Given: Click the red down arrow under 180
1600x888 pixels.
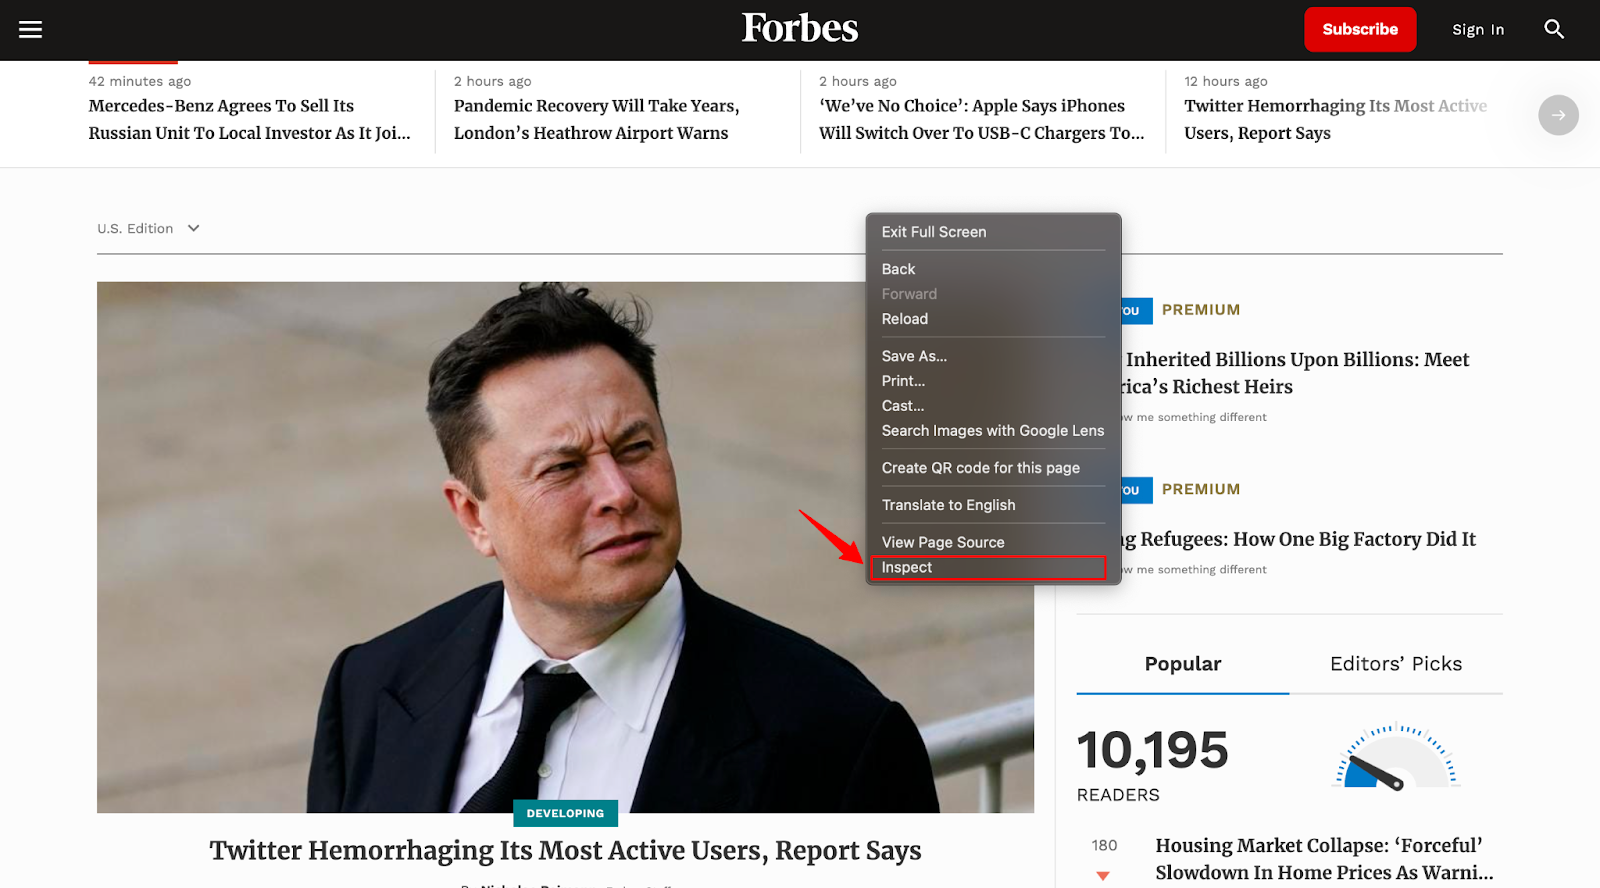Looking at the screenshot, I should pyautogui.click(x=1103, y=876).
